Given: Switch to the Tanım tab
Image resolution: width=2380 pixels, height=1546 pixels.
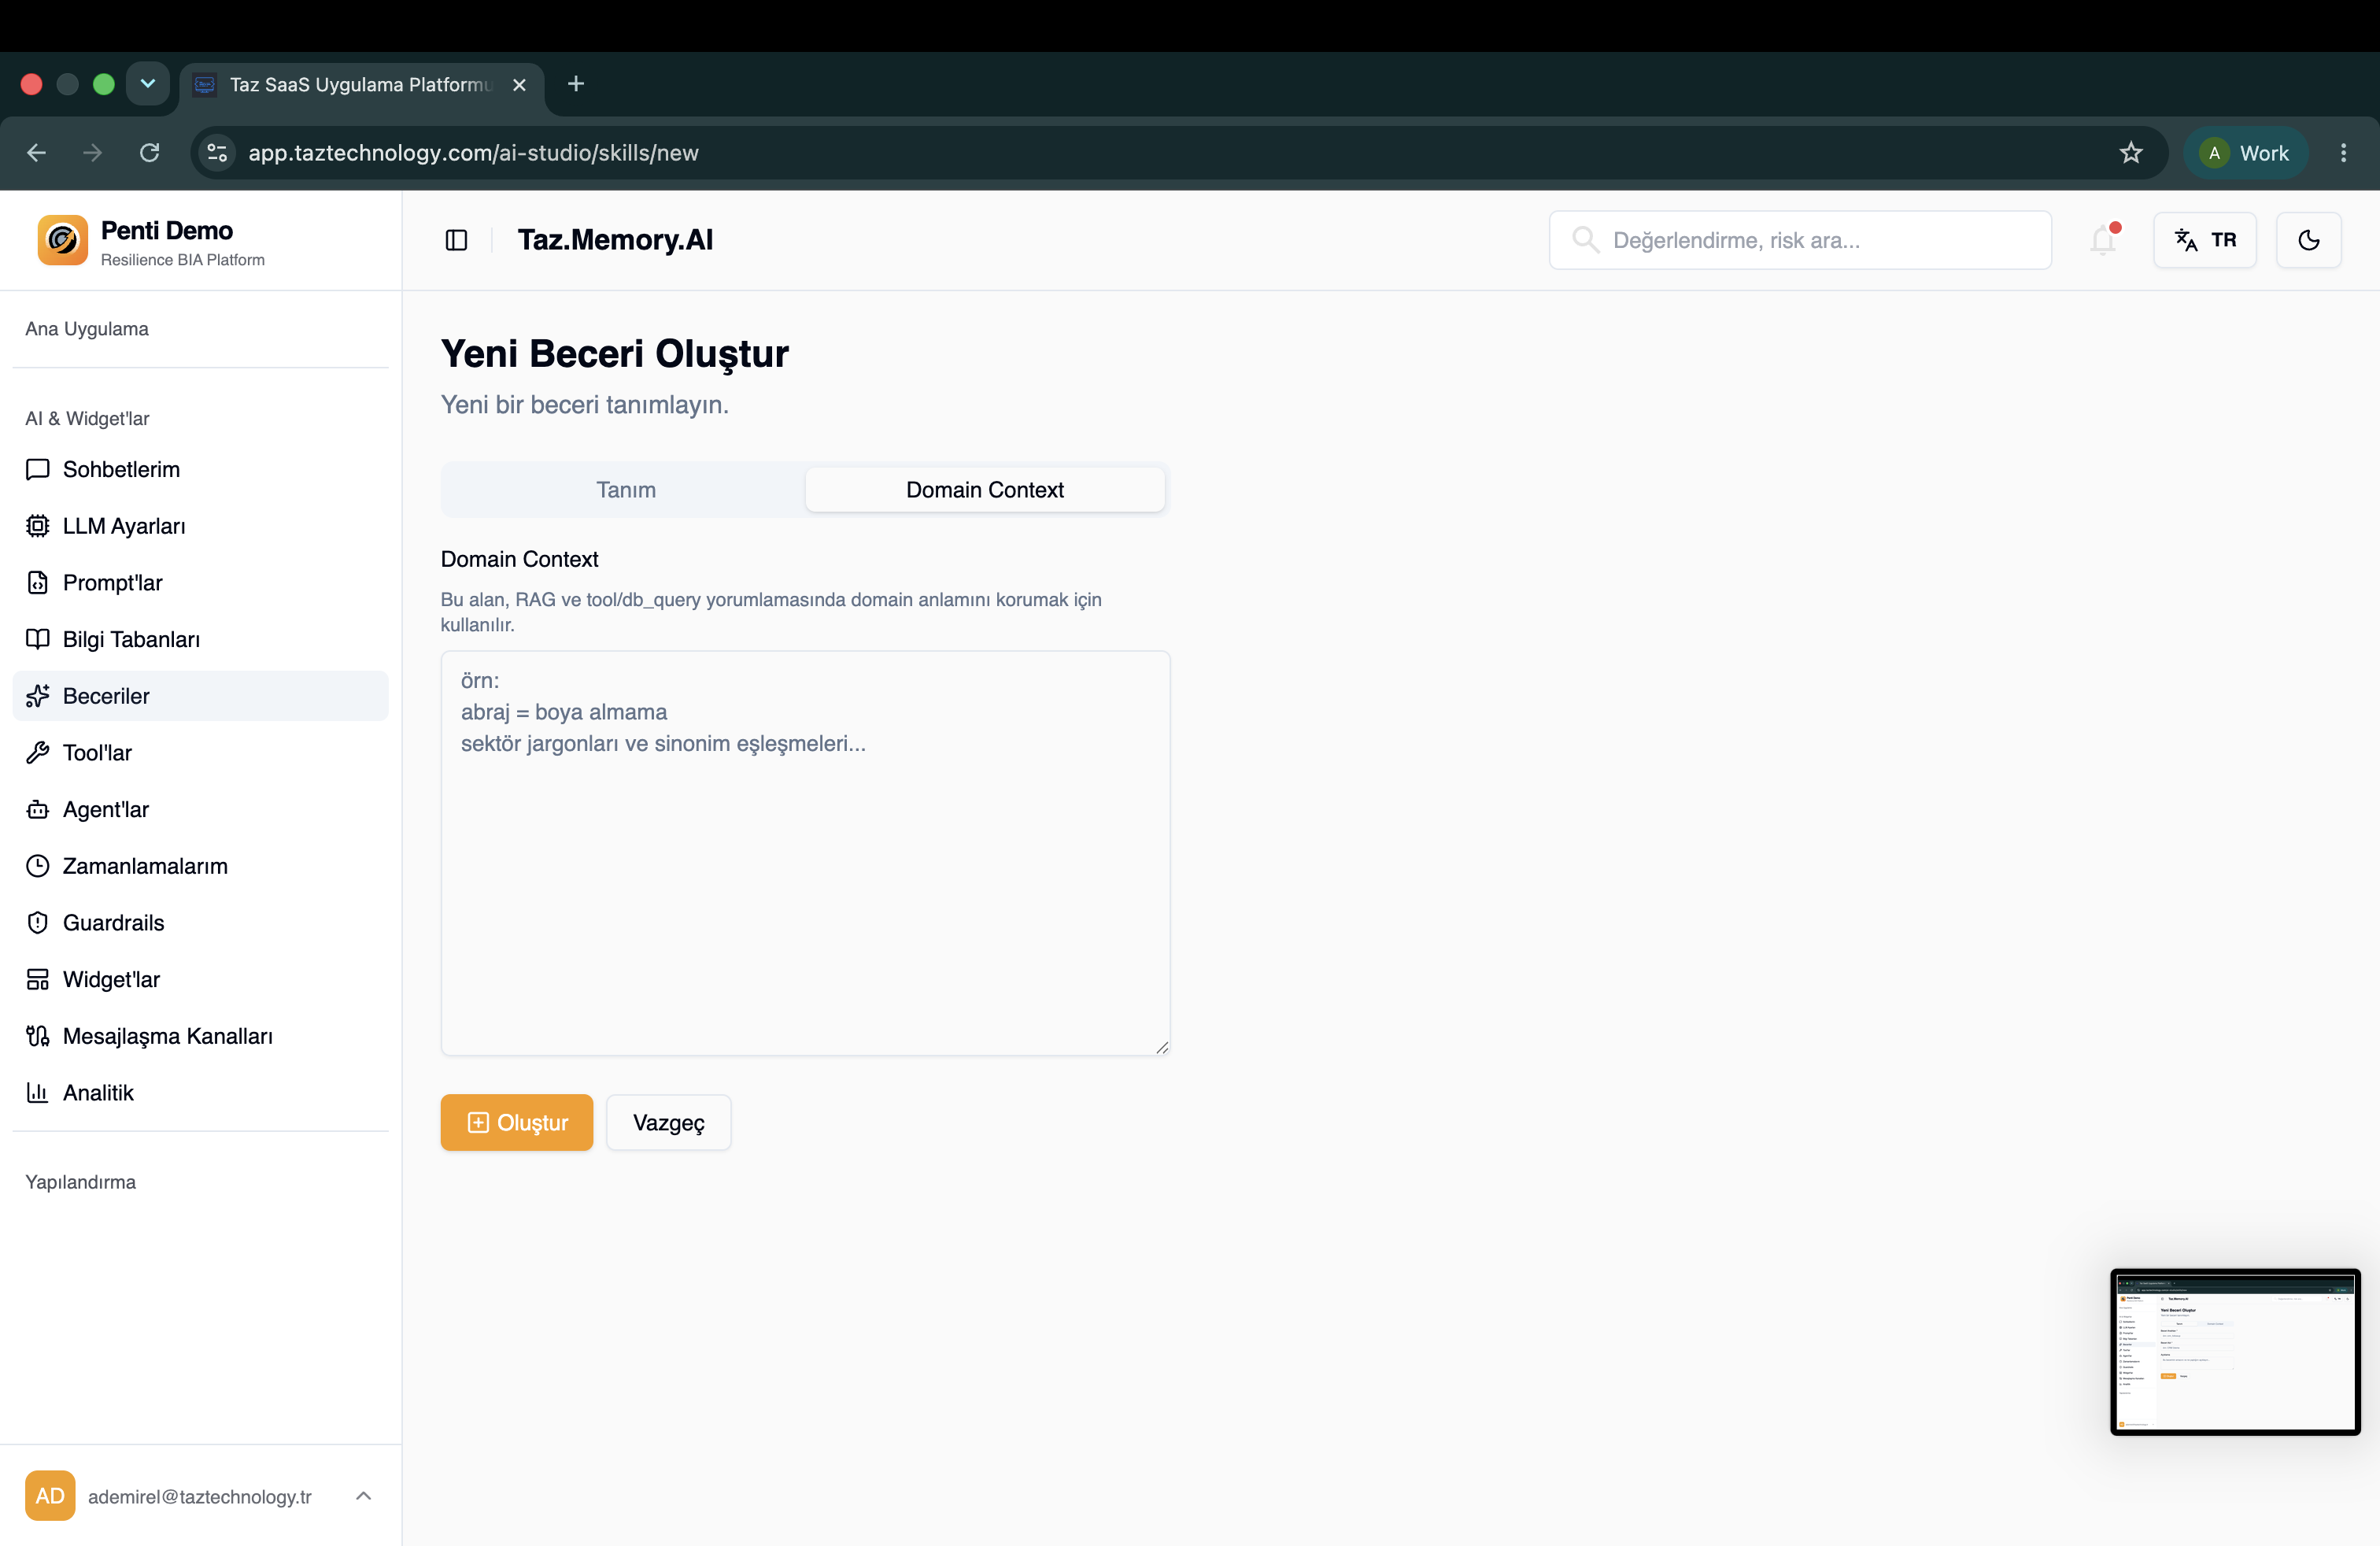Looking at the screenshot, I should [x=626, y=490].
